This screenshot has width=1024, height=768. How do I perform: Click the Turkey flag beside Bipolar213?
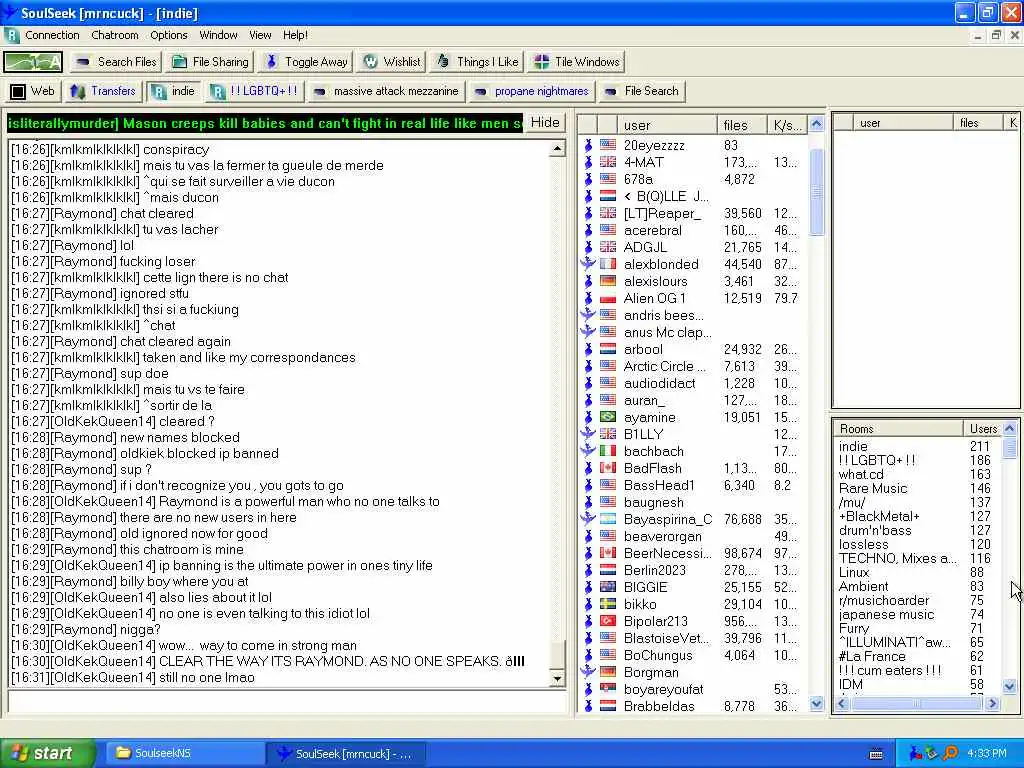pyautogui.click(x=608, y=621)
